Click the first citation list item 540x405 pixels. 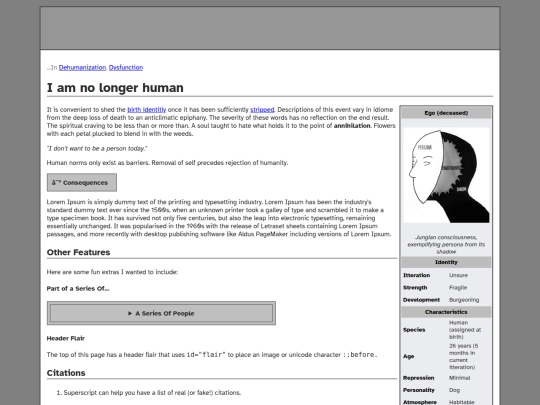(152, 393)
